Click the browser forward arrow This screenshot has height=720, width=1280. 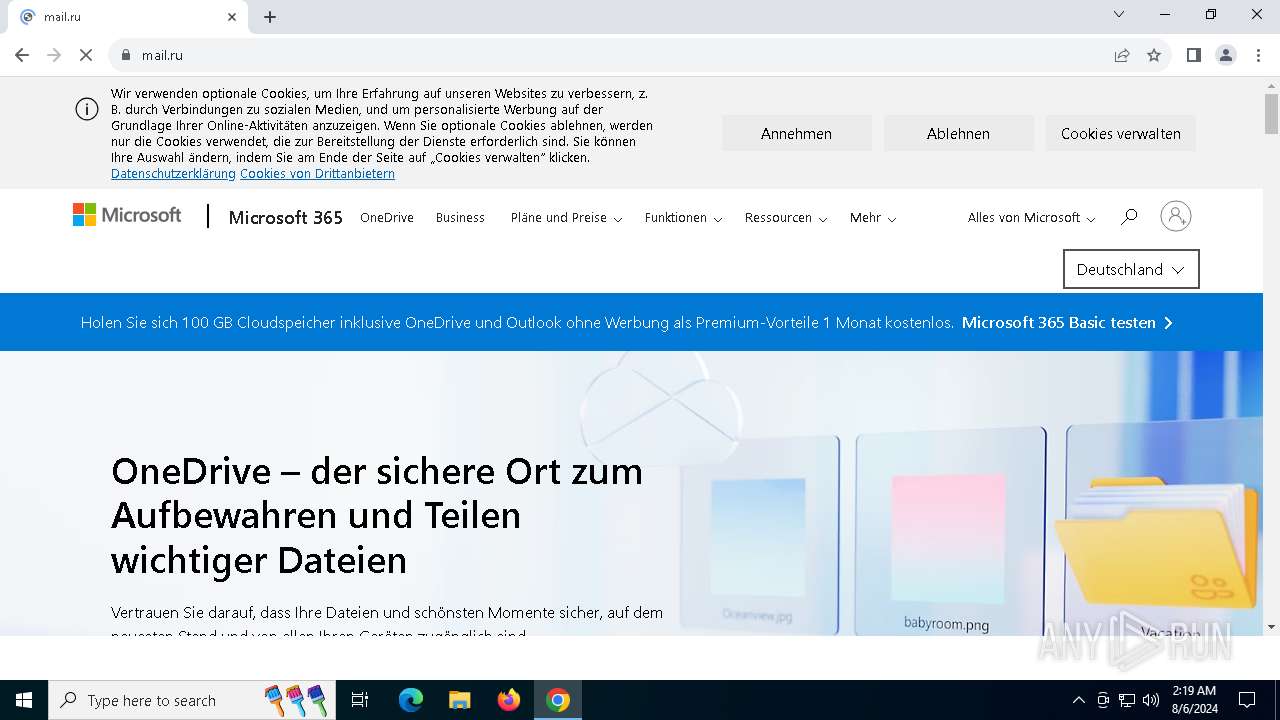click(x=54, y=55)
